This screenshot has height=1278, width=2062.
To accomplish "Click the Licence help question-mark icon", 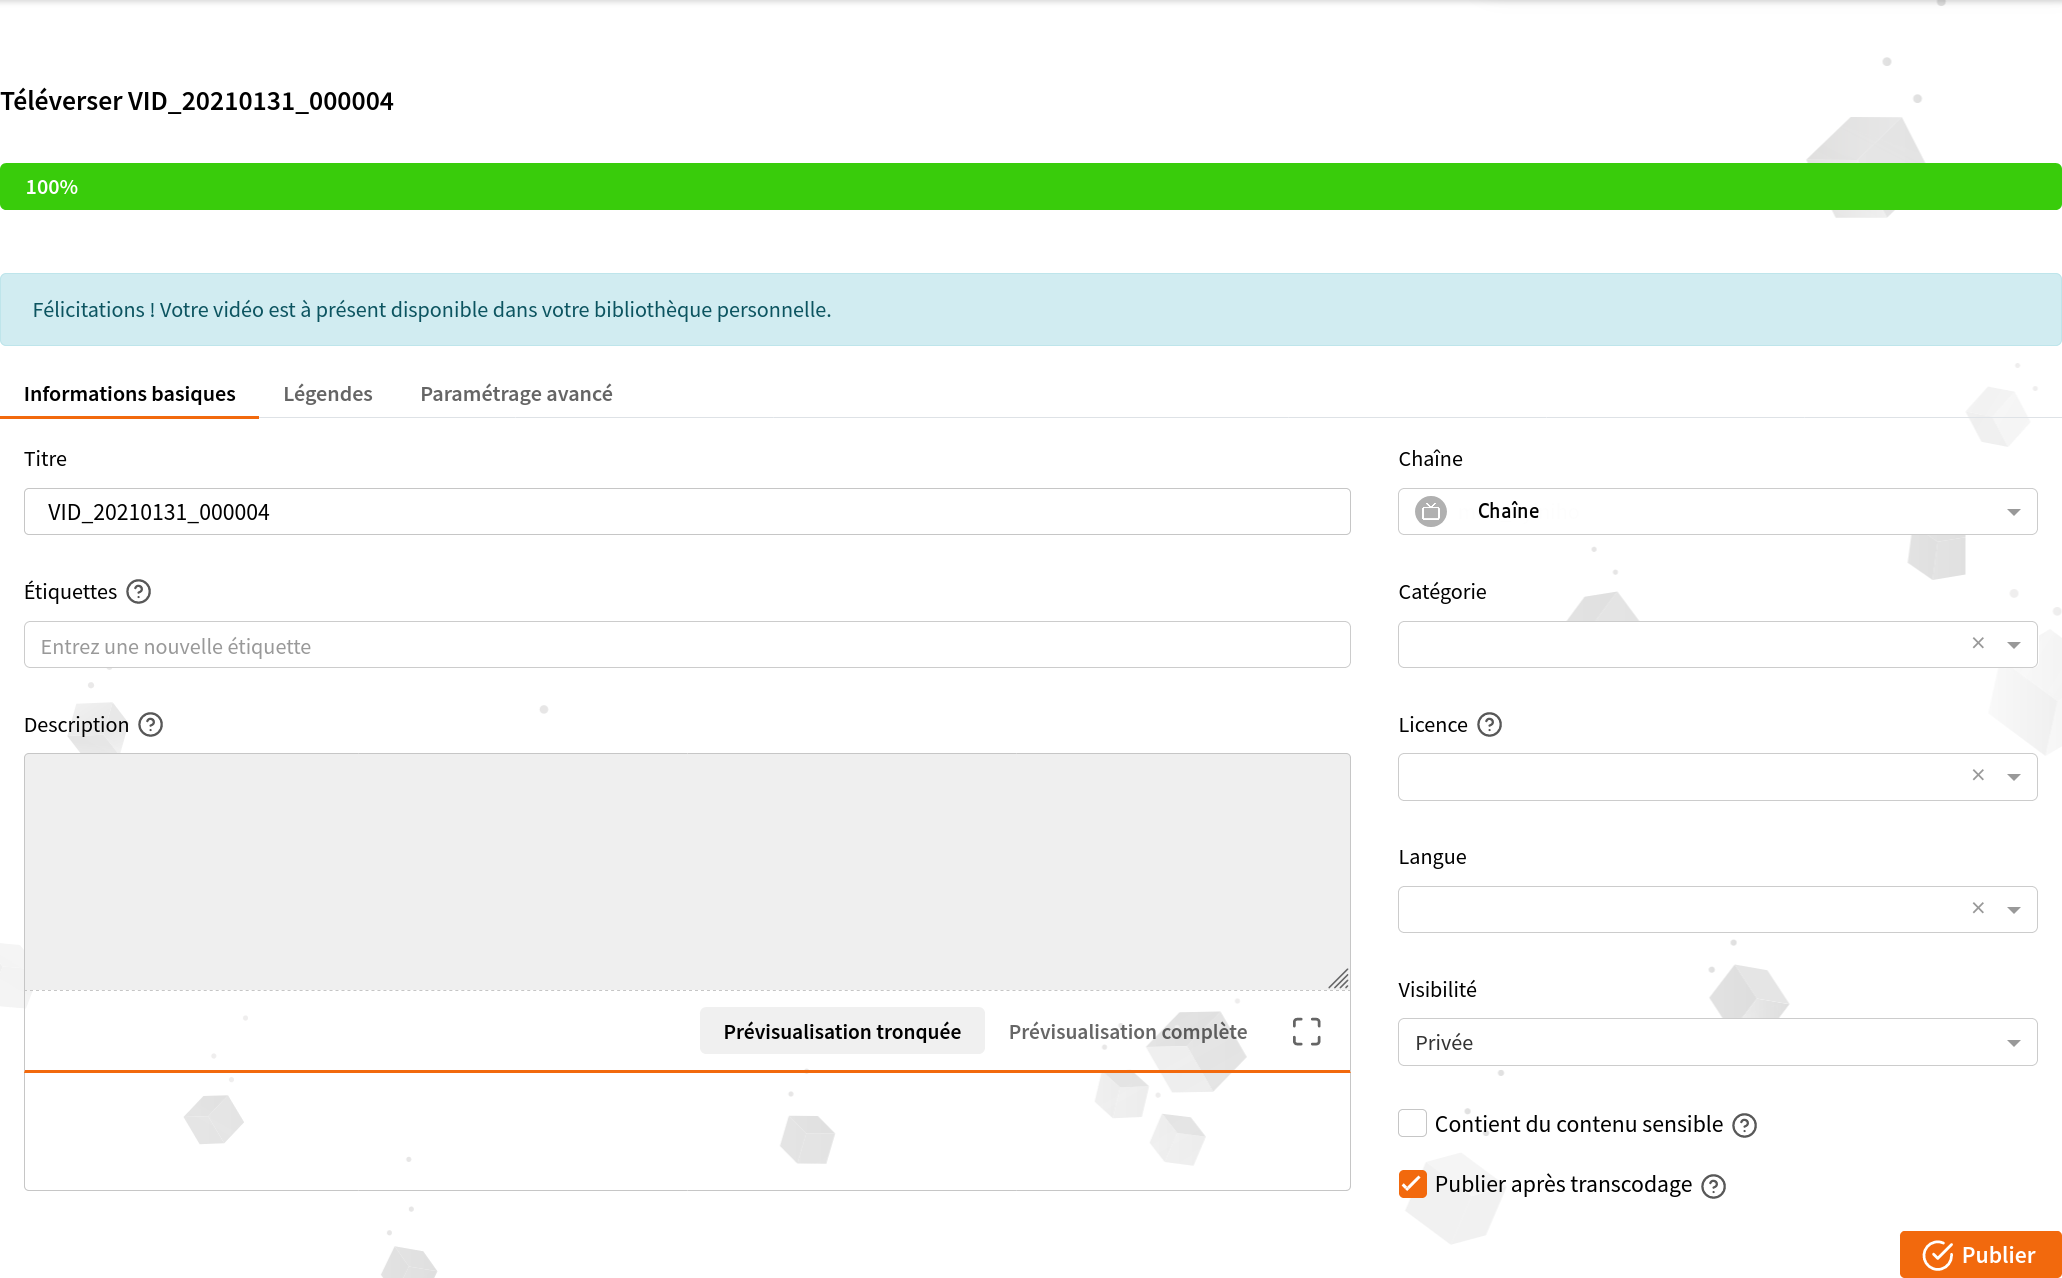I will [x=1489, y=725].
